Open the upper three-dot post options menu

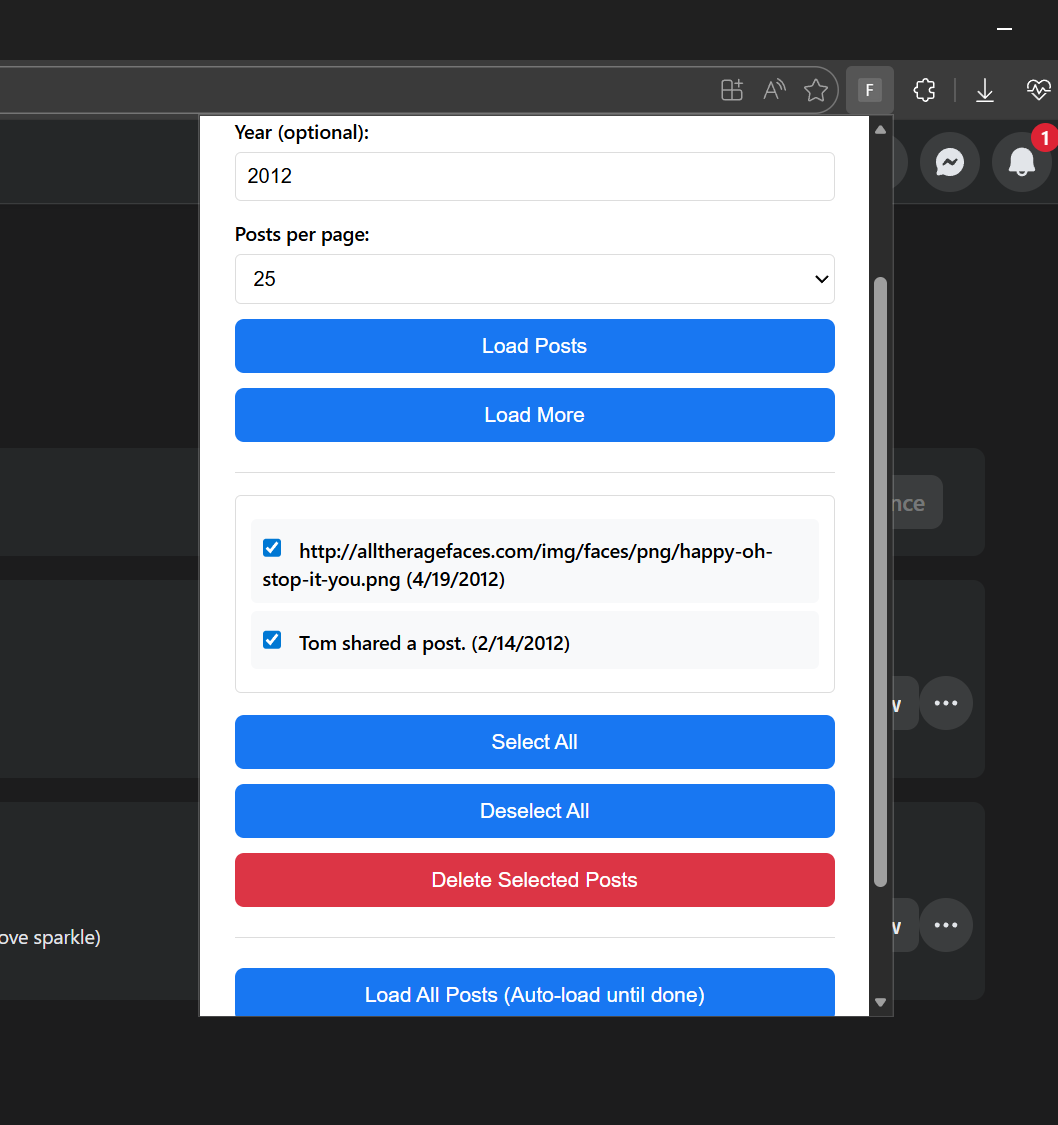pos(946,703)
